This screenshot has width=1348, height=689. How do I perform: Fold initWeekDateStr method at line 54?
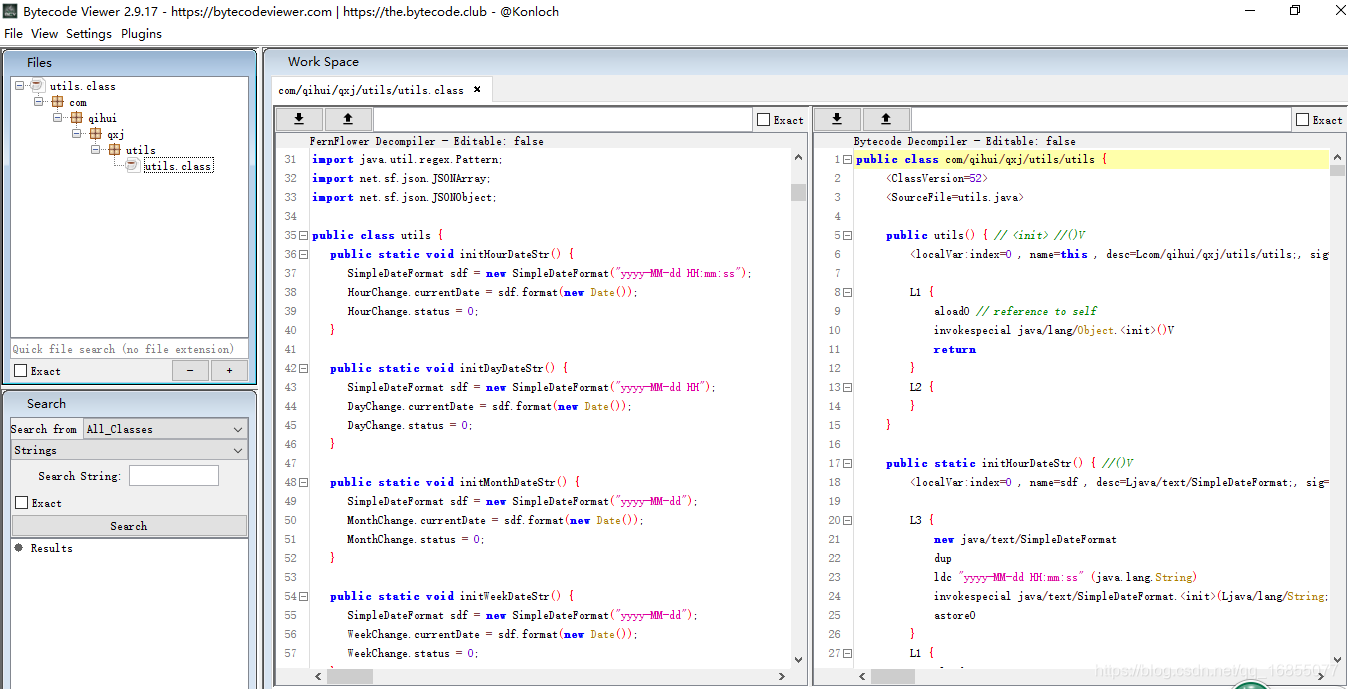(304, 597)
